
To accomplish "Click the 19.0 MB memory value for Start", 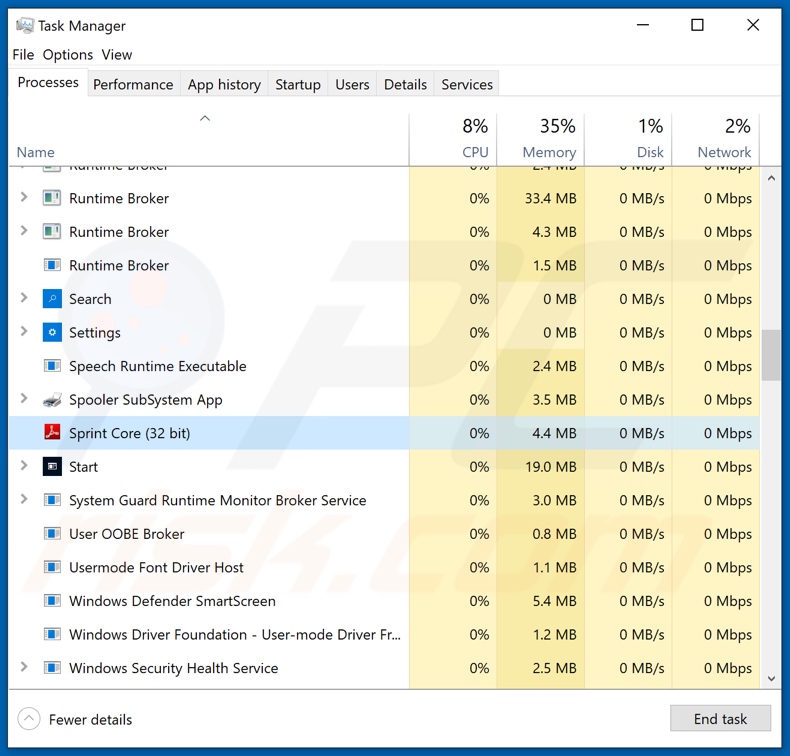I will click(x=551, y=466).
